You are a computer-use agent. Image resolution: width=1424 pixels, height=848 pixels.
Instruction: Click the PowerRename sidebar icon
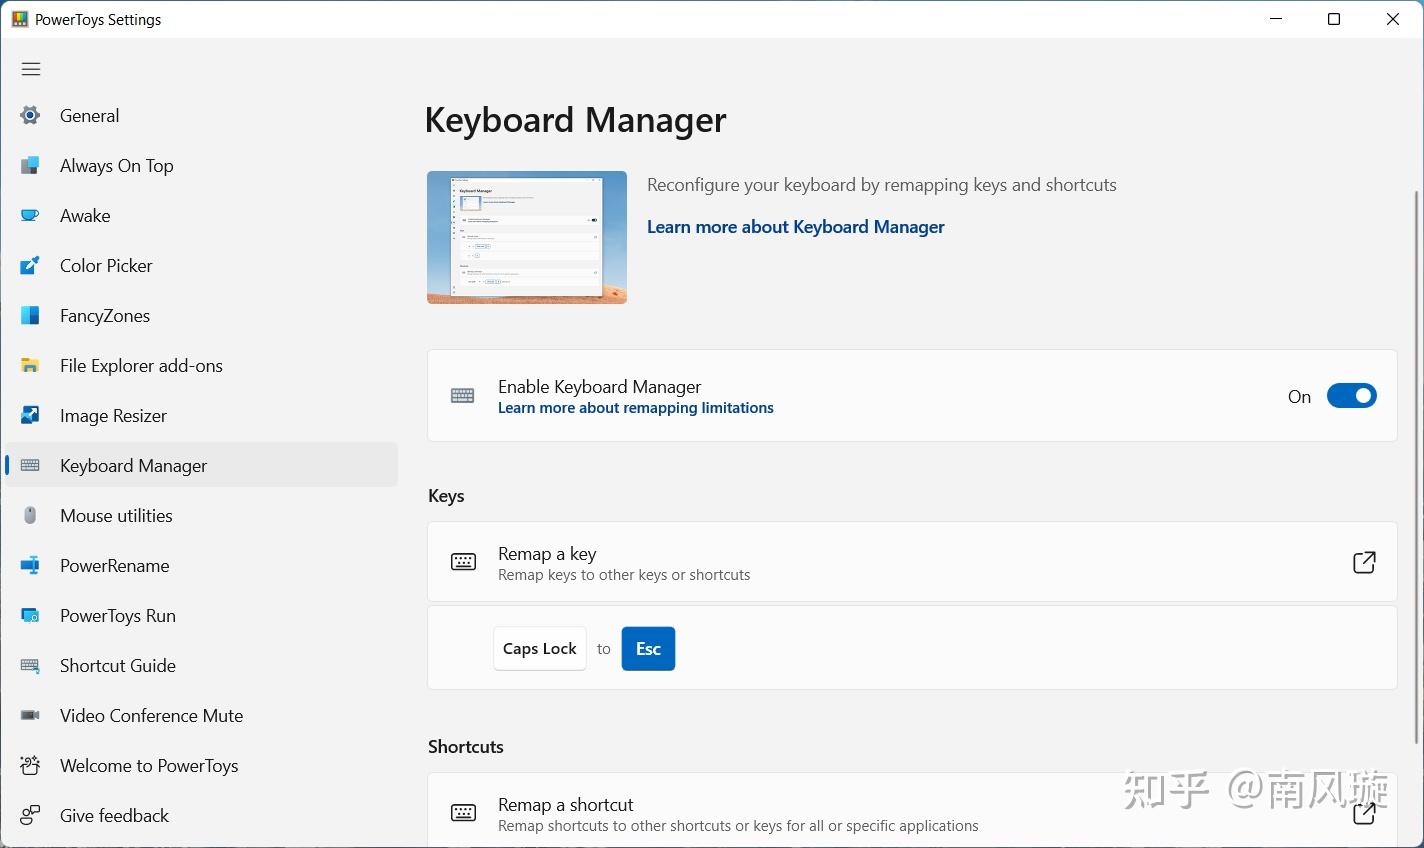coord(30,566)
